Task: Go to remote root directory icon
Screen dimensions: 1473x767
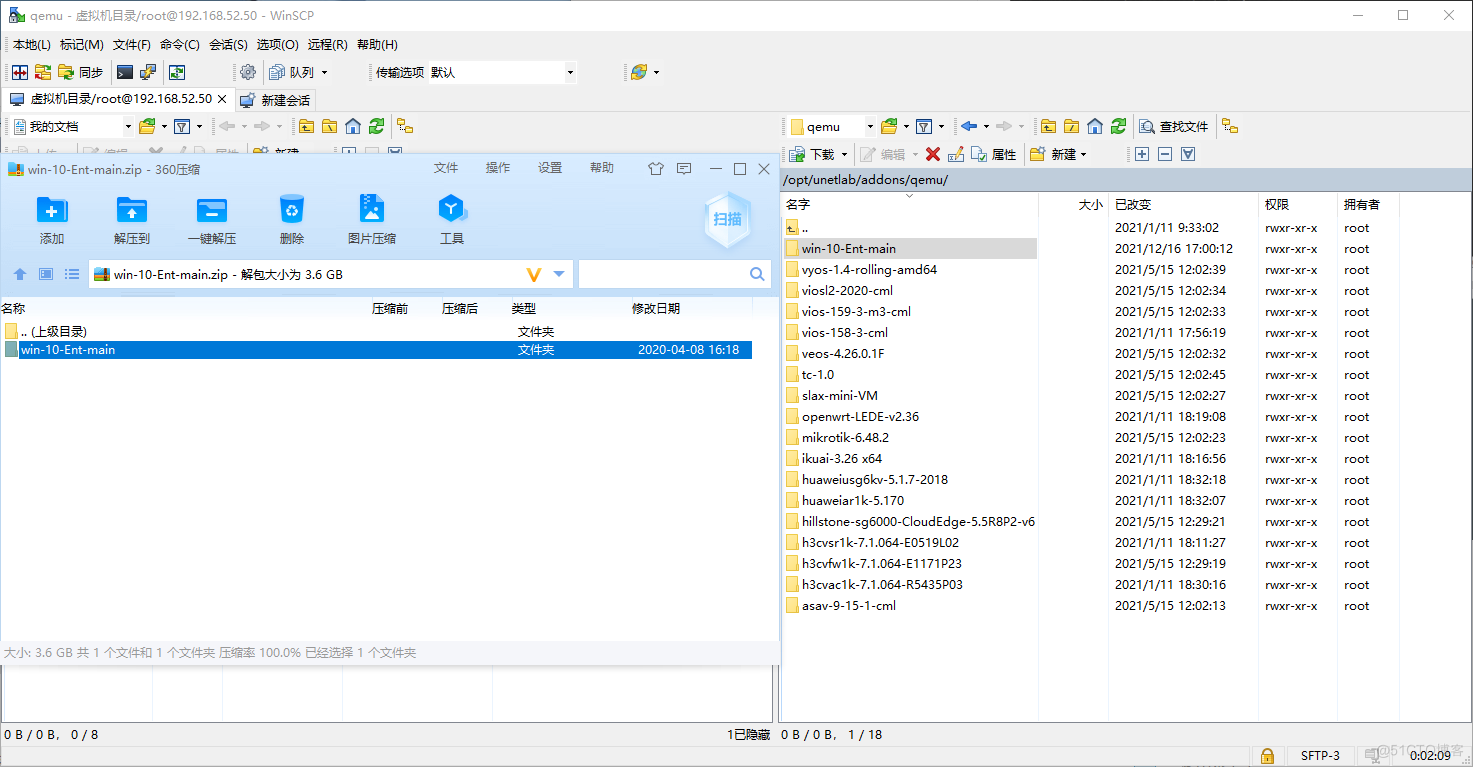Action: pyautogui.click(x=1071, y=126)
